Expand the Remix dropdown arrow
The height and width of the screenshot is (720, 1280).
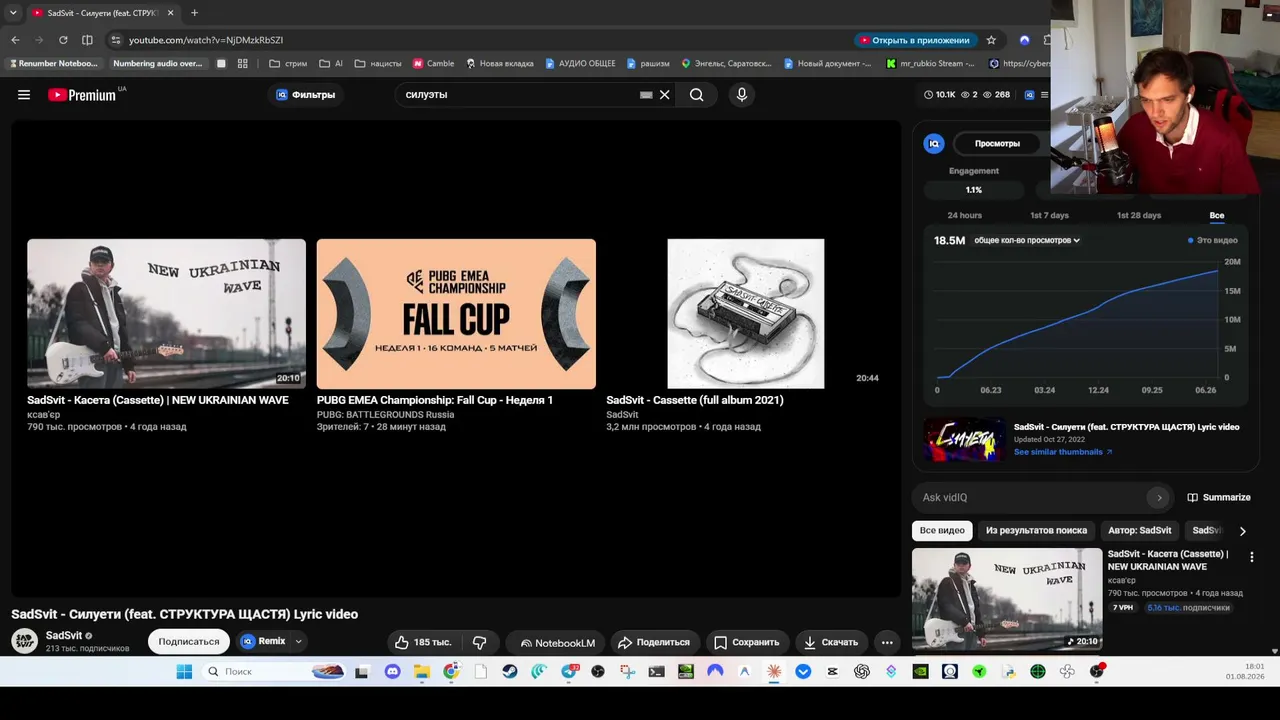tap(298, 642)
